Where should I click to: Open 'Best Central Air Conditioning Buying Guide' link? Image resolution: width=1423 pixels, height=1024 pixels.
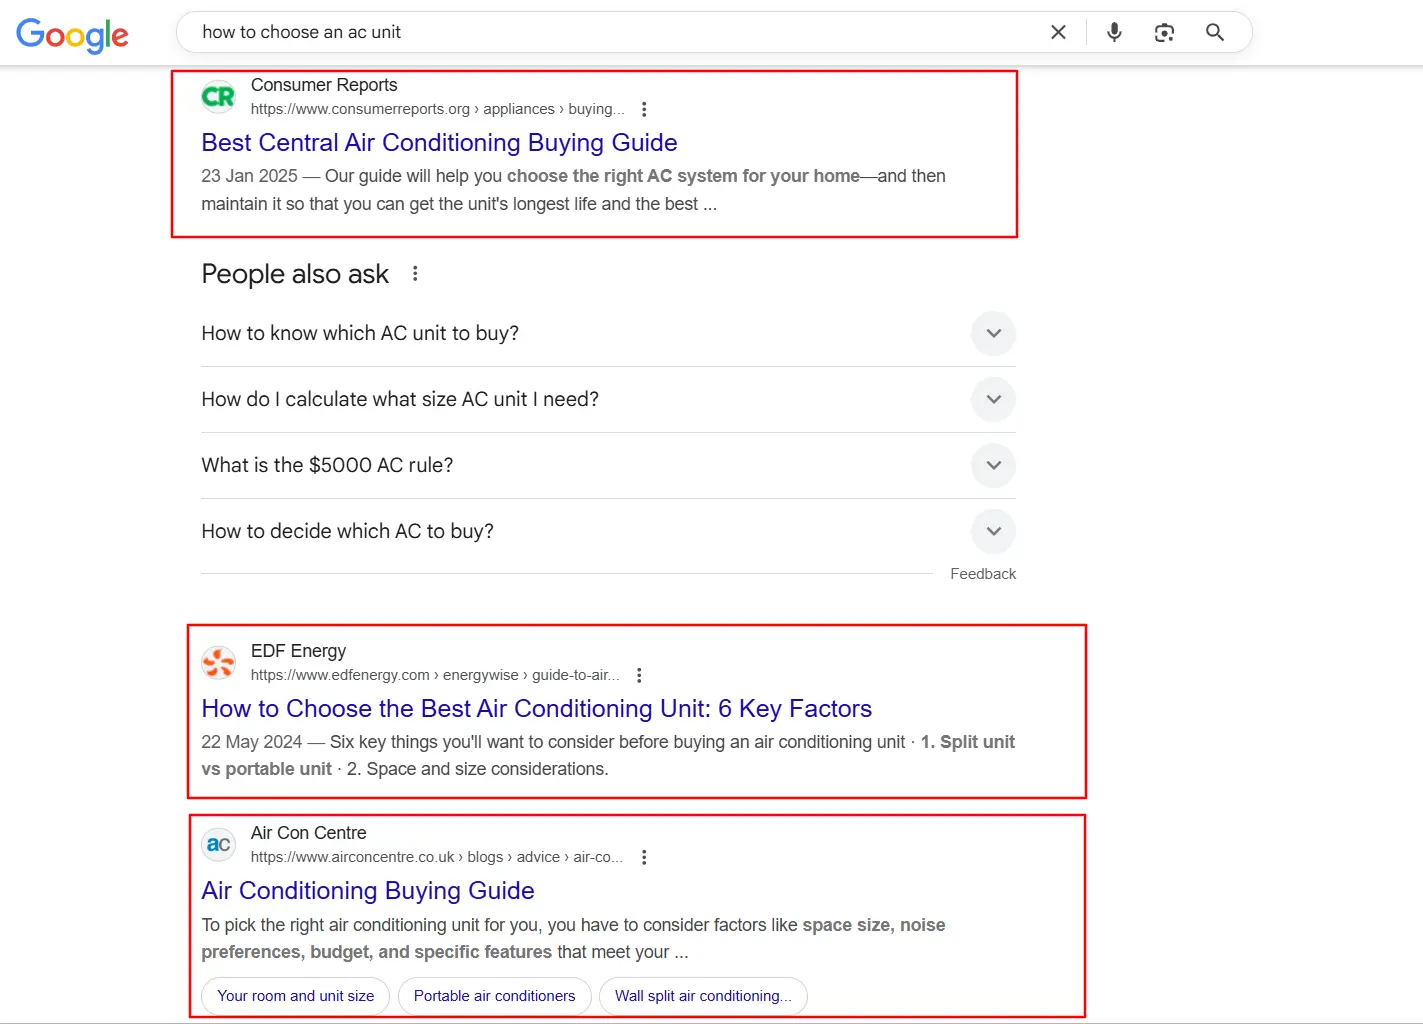point(439,143)
